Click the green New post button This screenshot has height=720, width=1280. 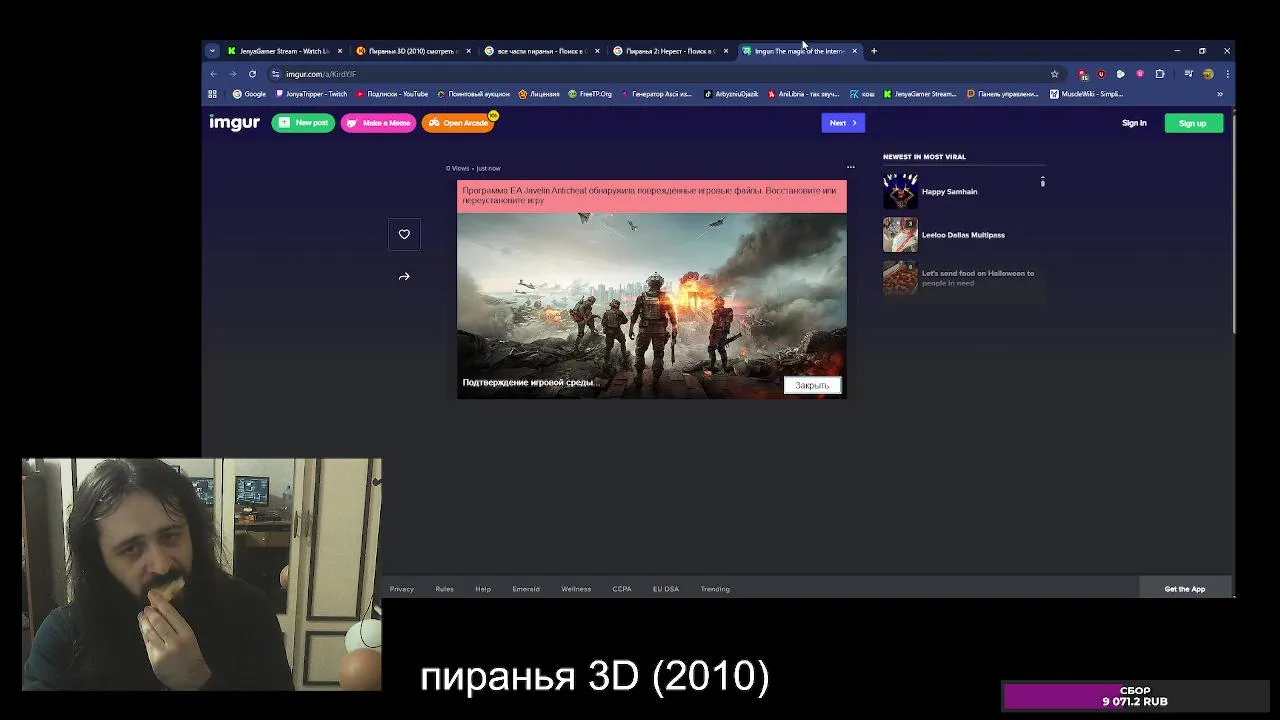click(x=303, y=123)
